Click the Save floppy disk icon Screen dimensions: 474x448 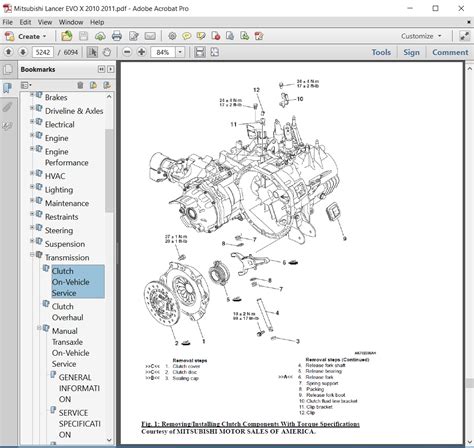[83, 36]
